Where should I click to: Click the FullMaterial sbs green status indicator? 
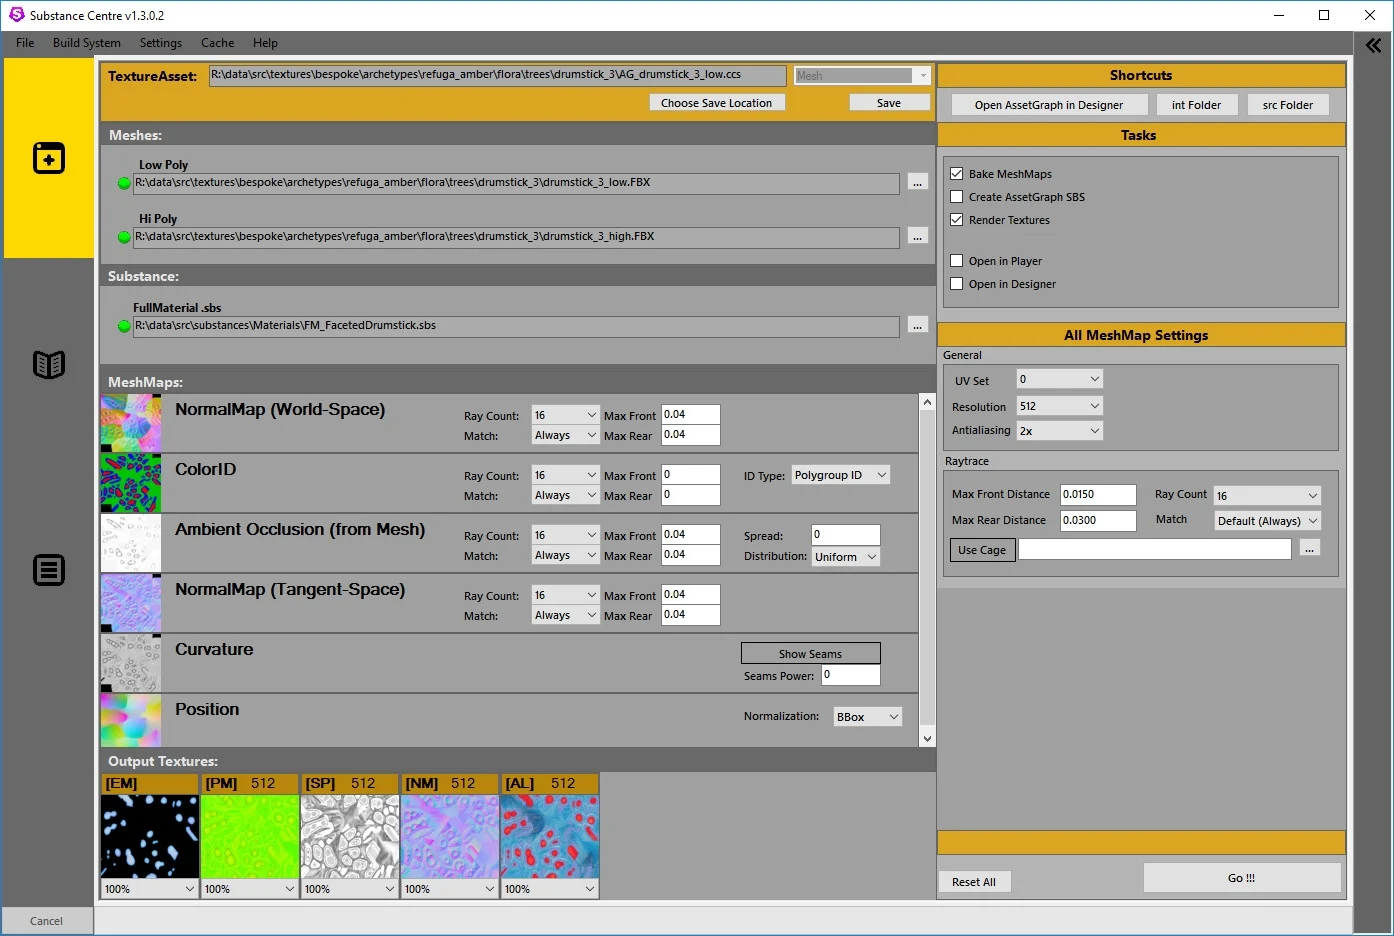(x=124, y=326)
